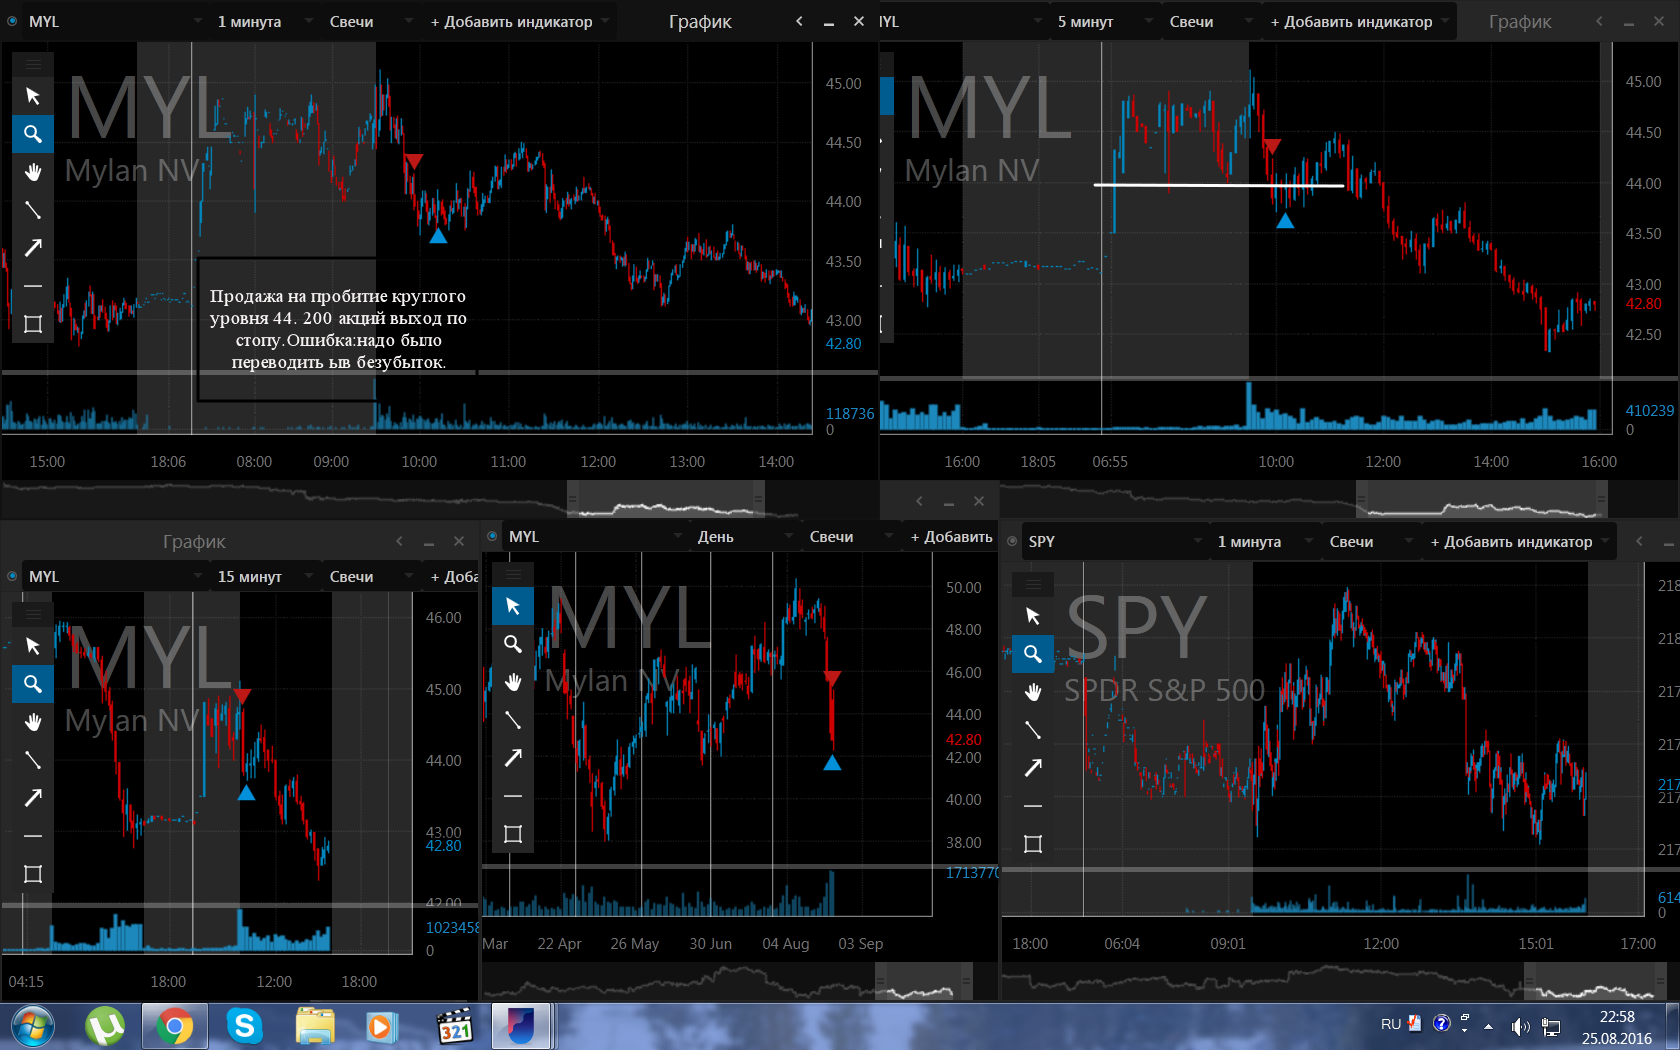Image resolution: width=1680 pixels, height=1050 pixels.
Task: Select the horizontal line tool in top-left MYL chart
Action: [33, 286]
